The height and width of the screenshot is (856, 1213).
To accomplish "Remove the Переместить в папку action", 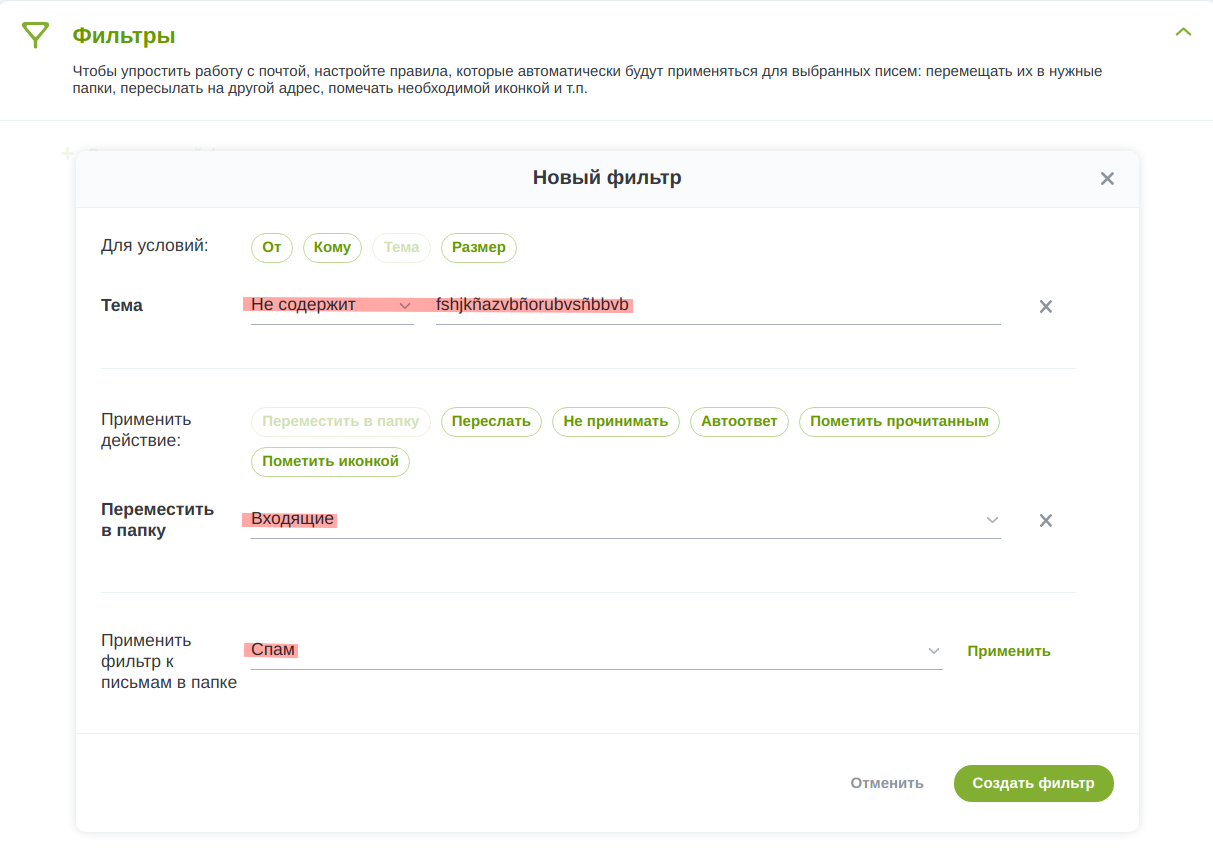I will tap(1046, 521).
